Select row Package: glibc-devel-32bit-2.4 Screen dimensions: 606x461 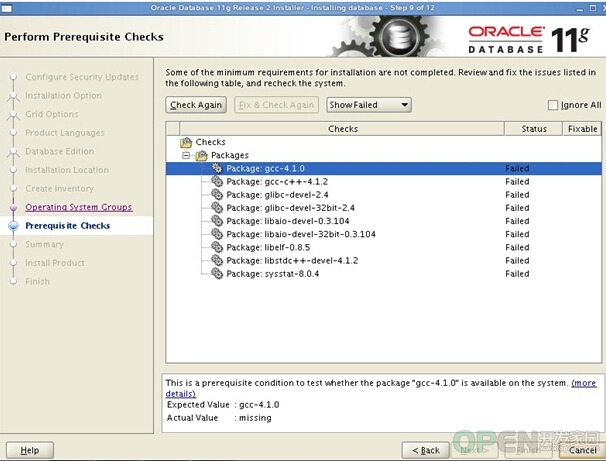[383, 208]
